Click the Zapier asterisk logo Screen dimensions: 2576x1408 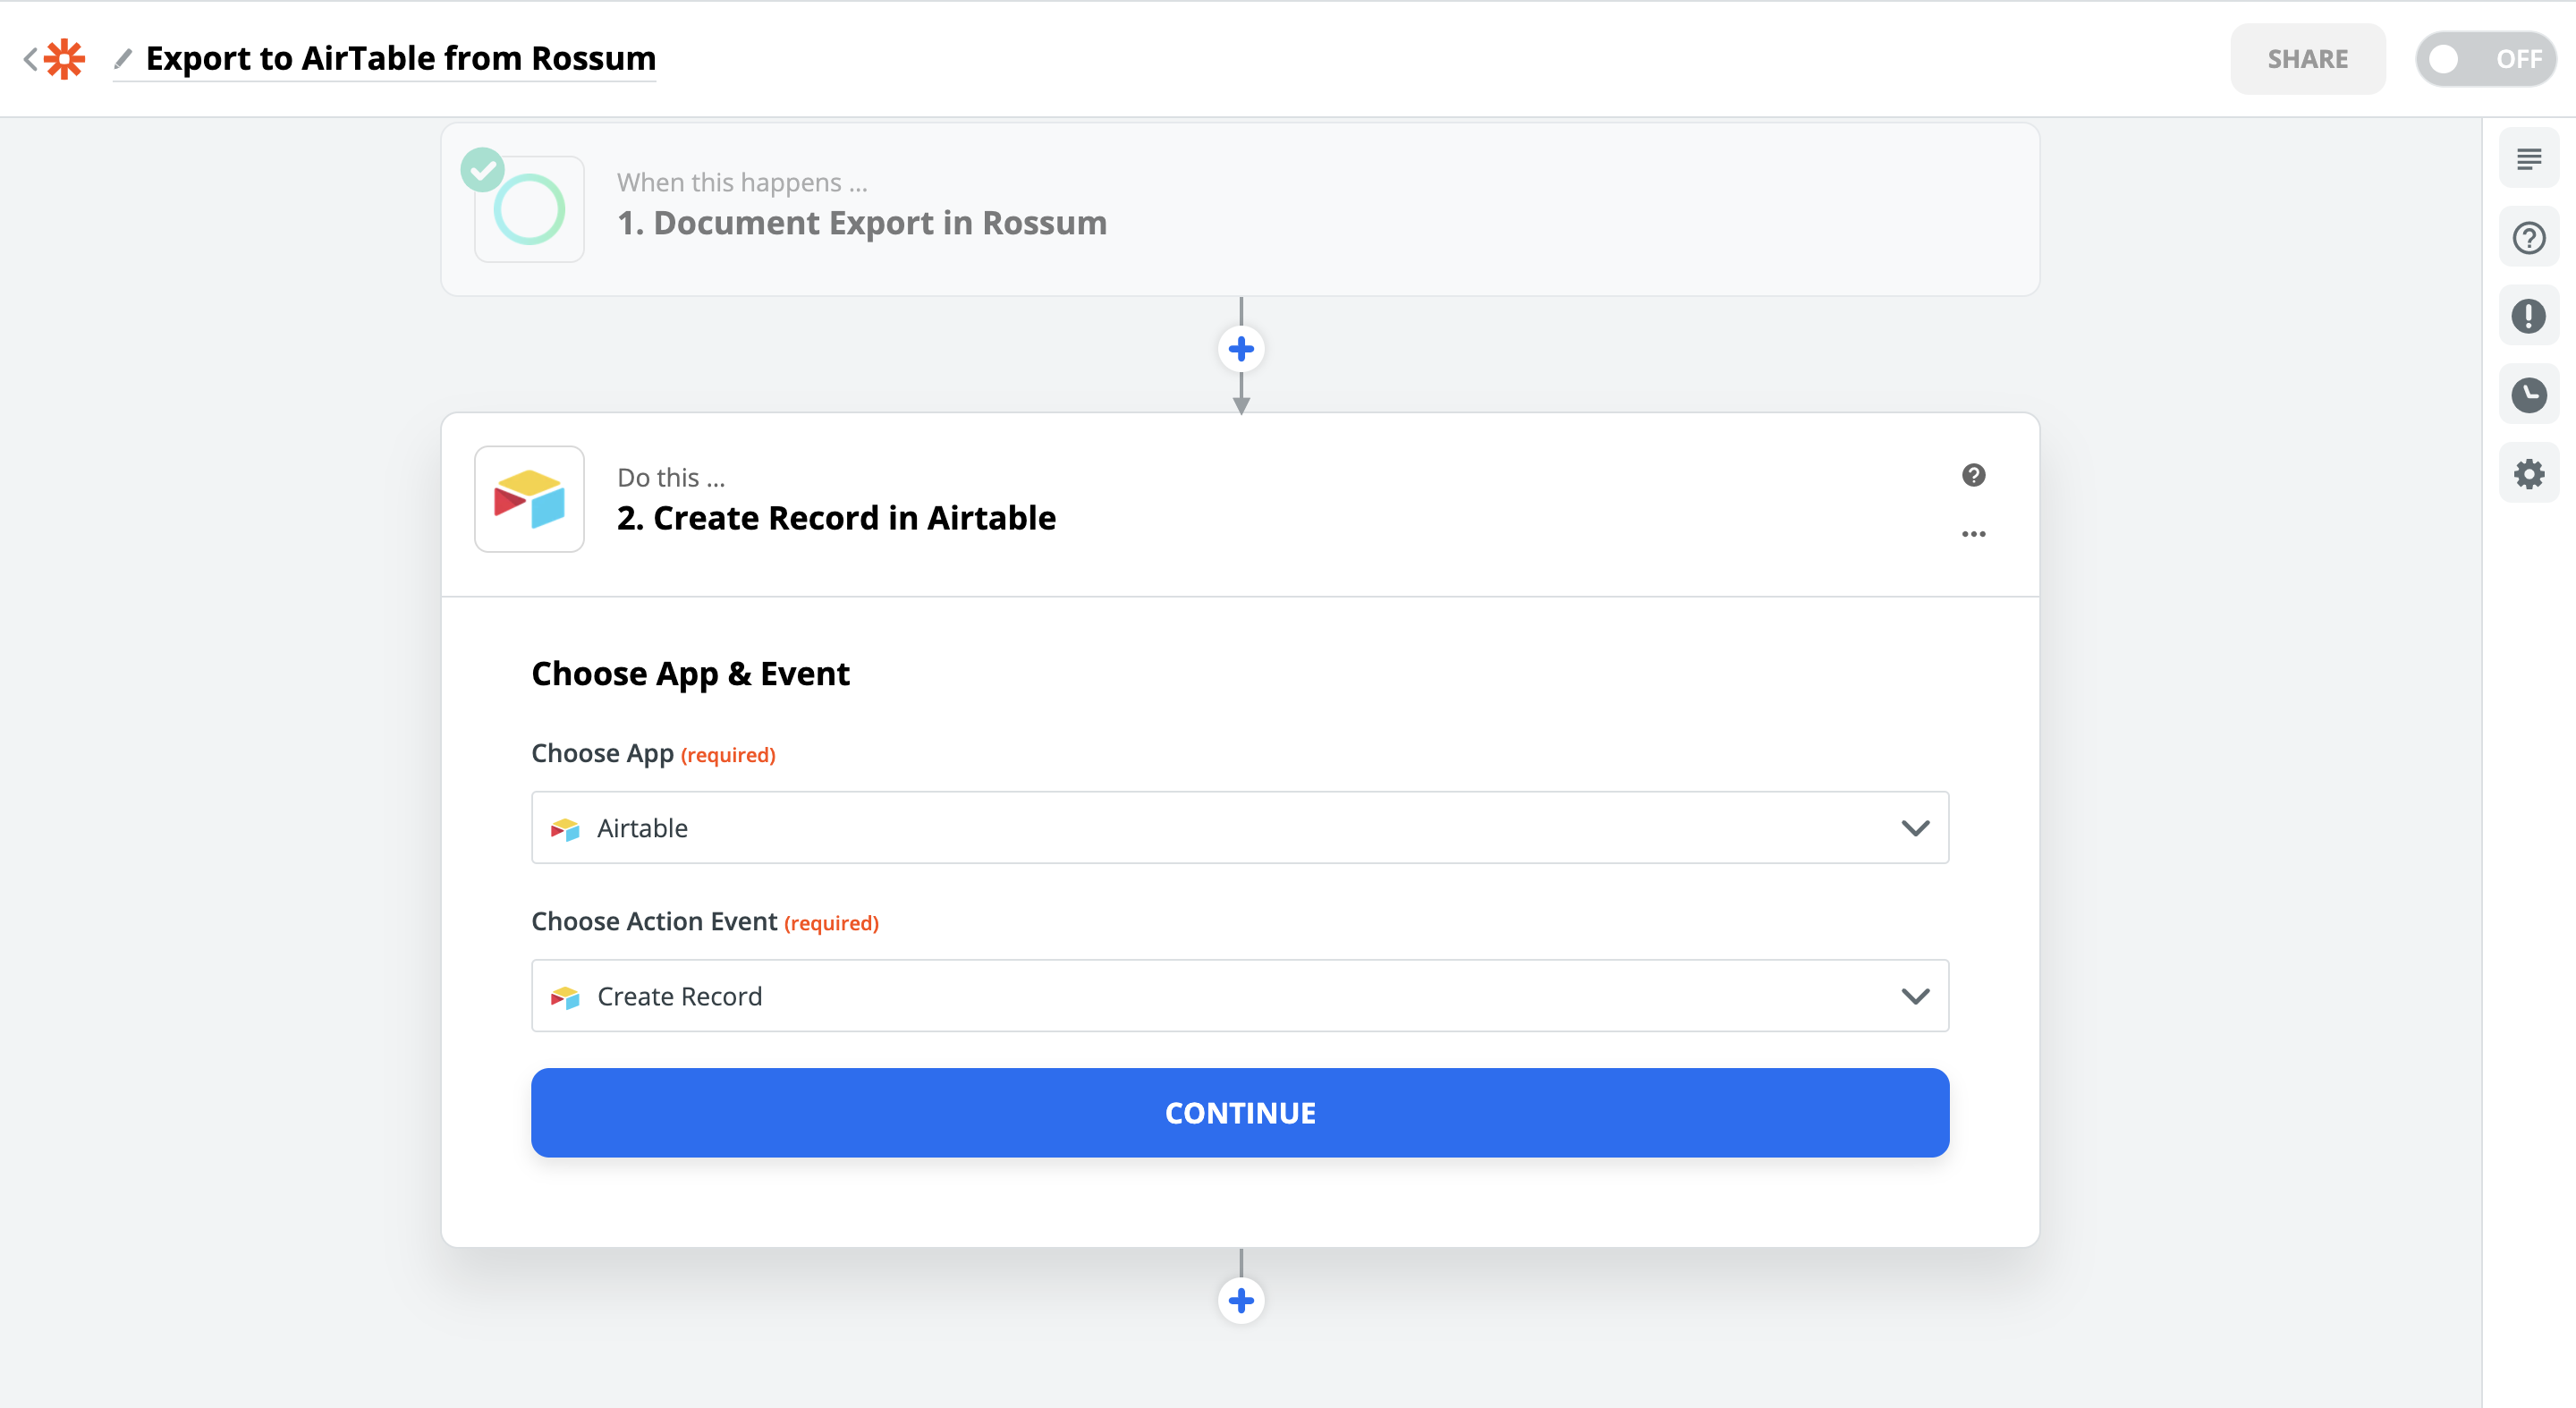point(65,59)
